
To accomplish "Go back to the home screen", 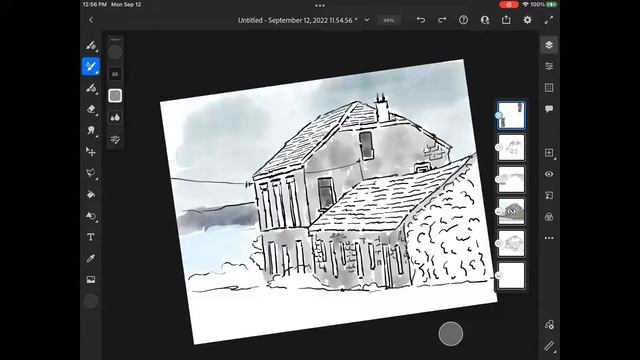I will click(x=91, y=20).
